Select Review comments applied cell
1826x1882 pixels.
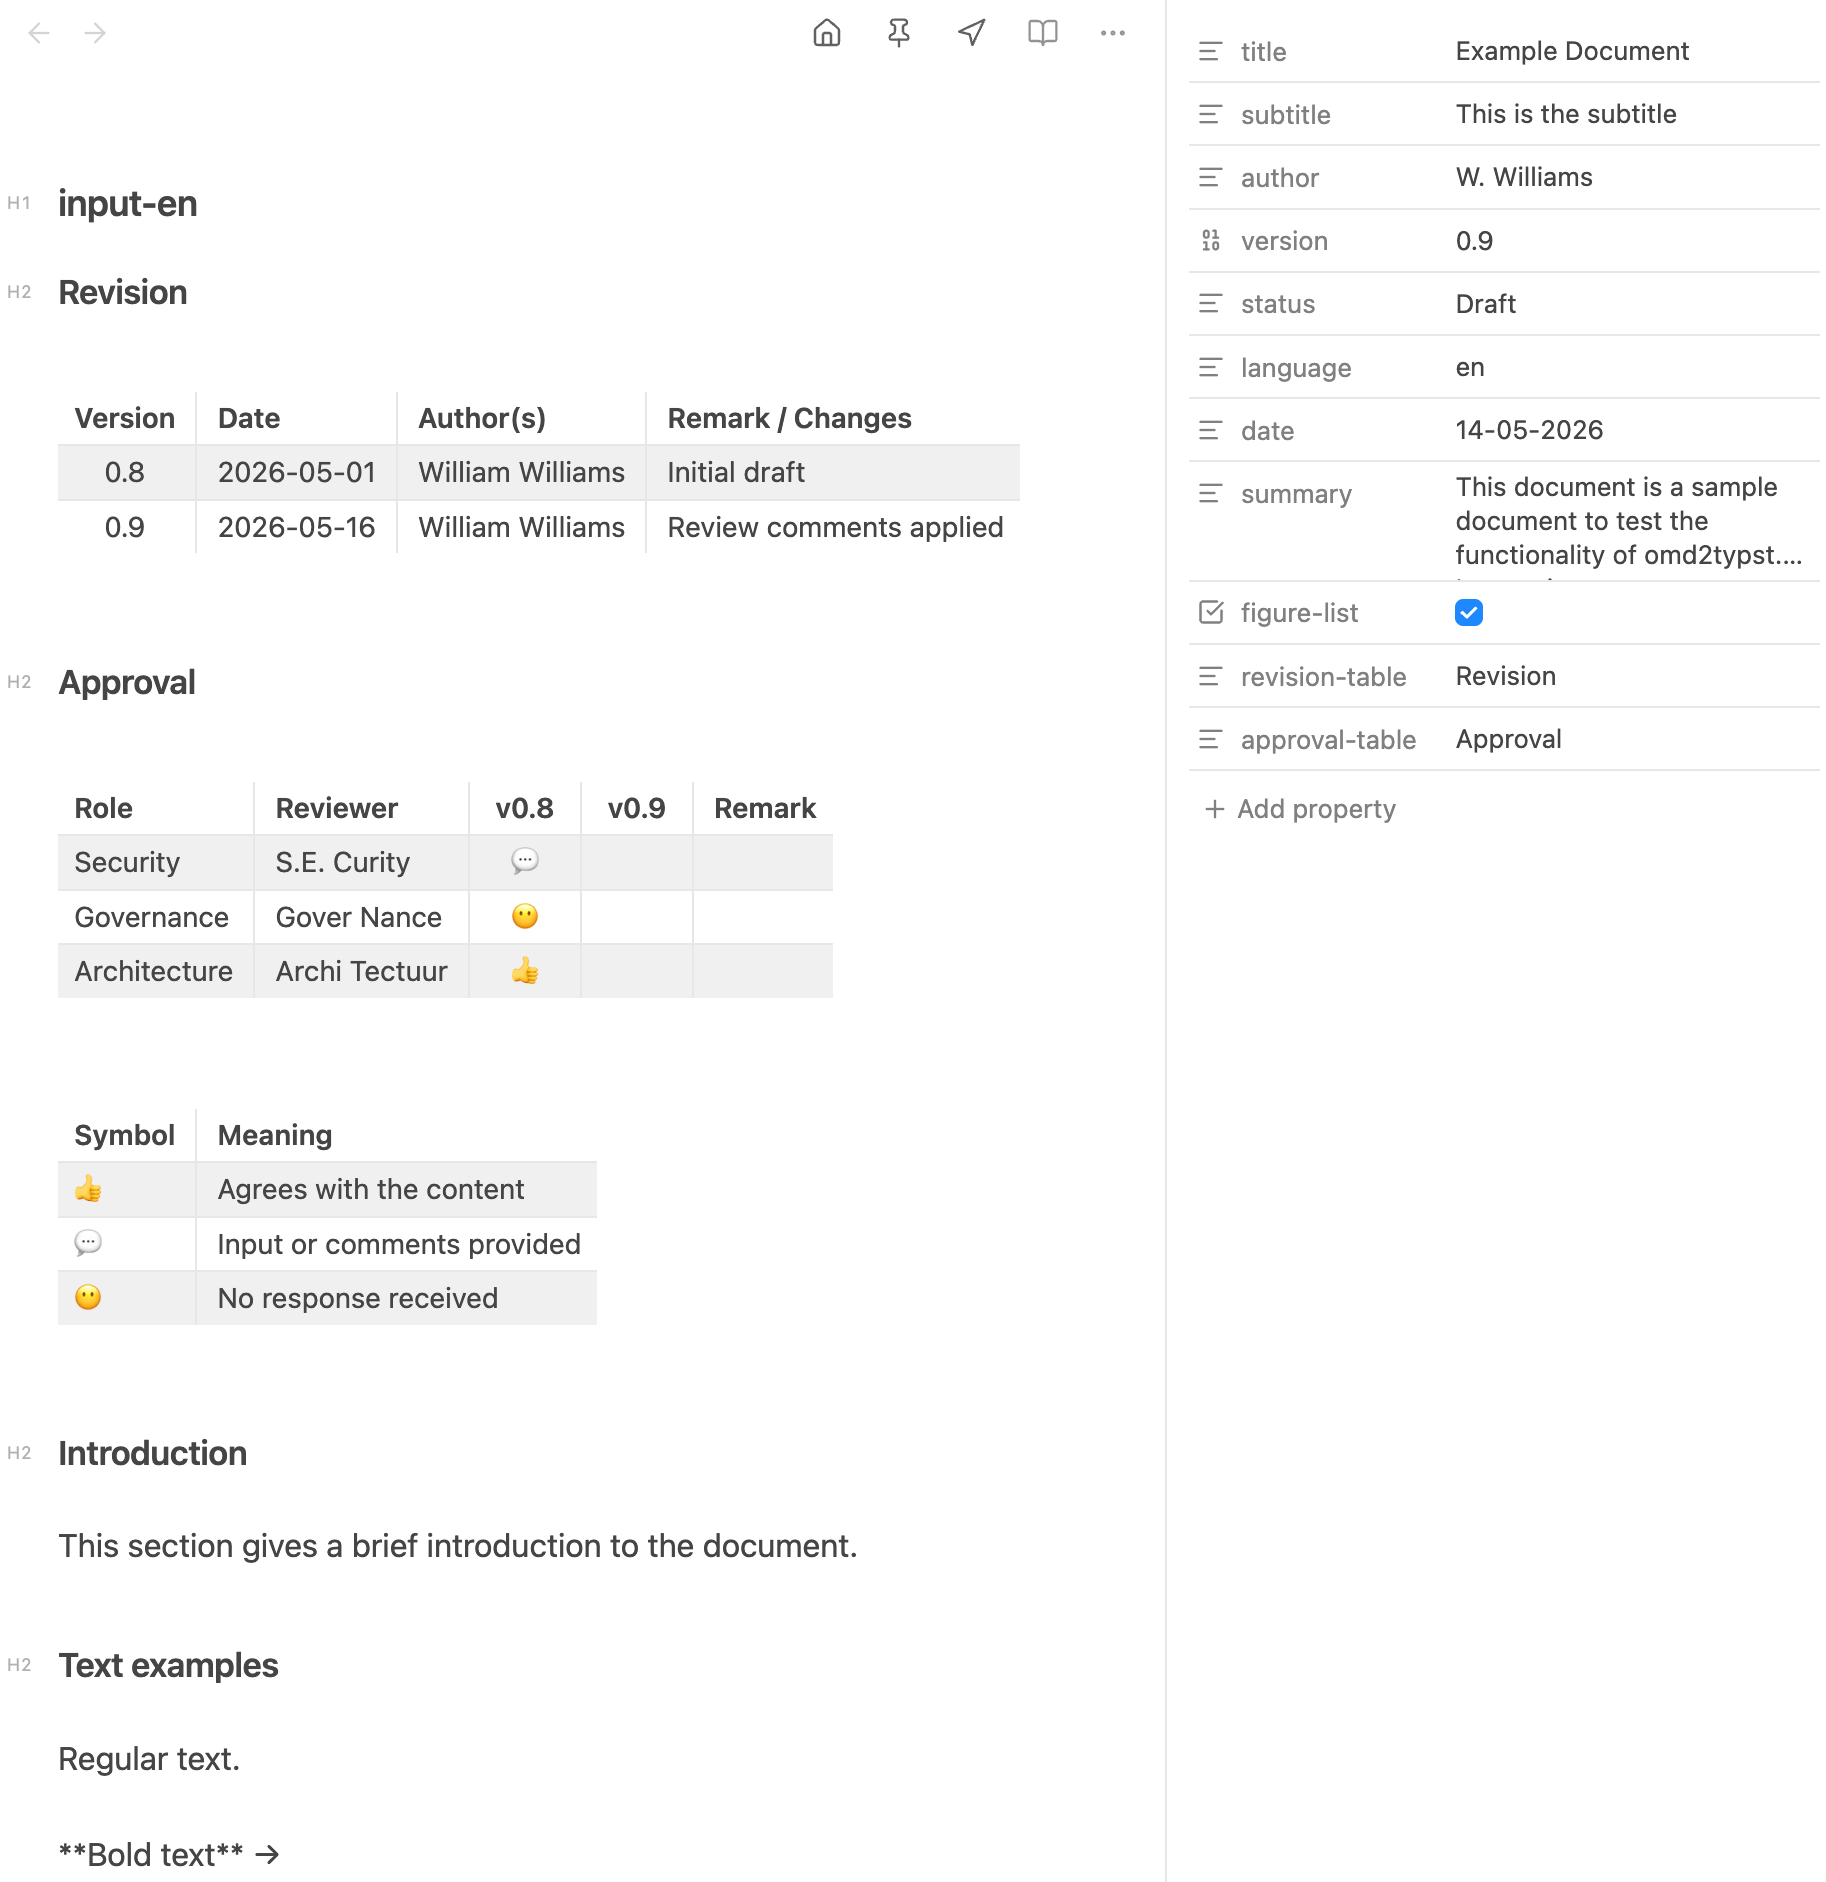[832, 527]
